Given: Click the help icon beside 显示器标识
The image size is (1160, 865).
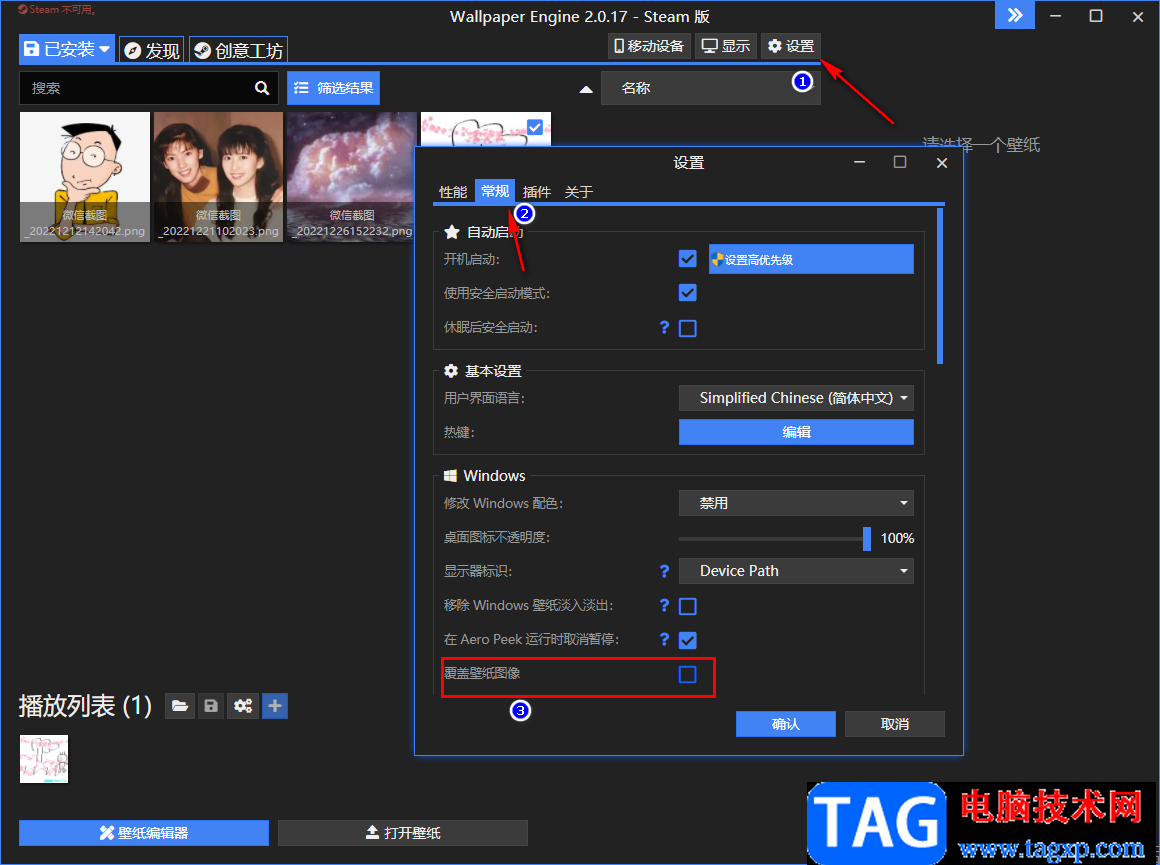Looking at the screenshot, I should [x=664, y=571].
